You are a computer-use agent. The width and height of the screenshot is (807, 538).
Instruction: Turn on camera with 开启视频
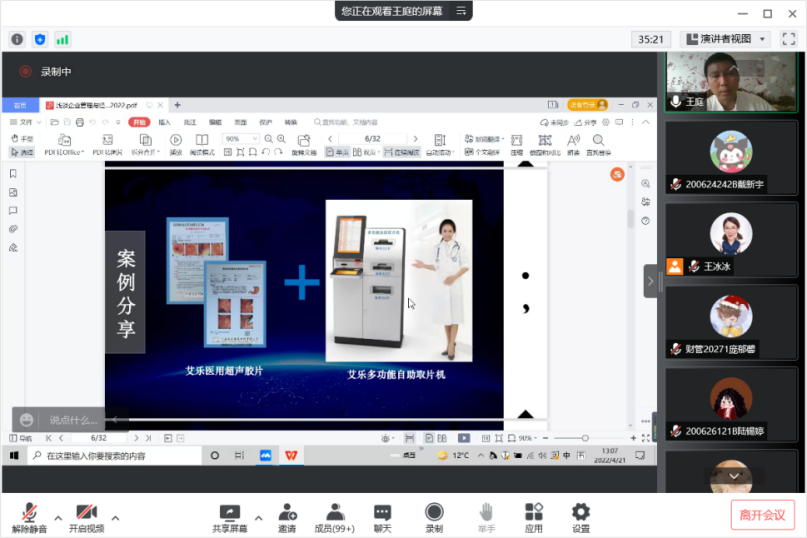coord(86,517)
